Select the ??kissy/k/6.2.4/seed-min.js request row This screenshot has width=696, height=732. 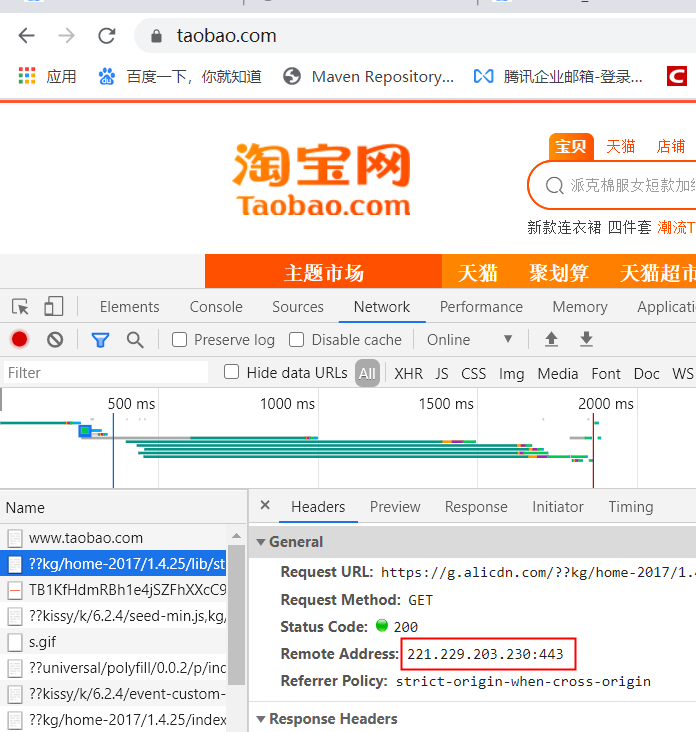pyautogui.click(x=114, y=616)
